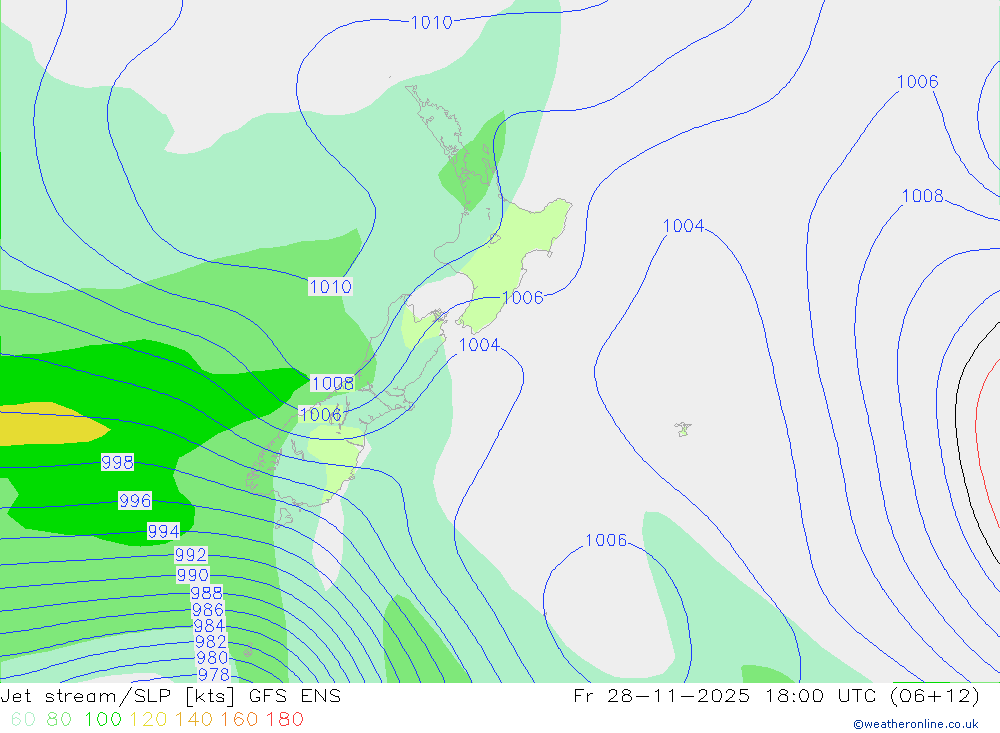Click the 980 isobar label

pos(212,657)
